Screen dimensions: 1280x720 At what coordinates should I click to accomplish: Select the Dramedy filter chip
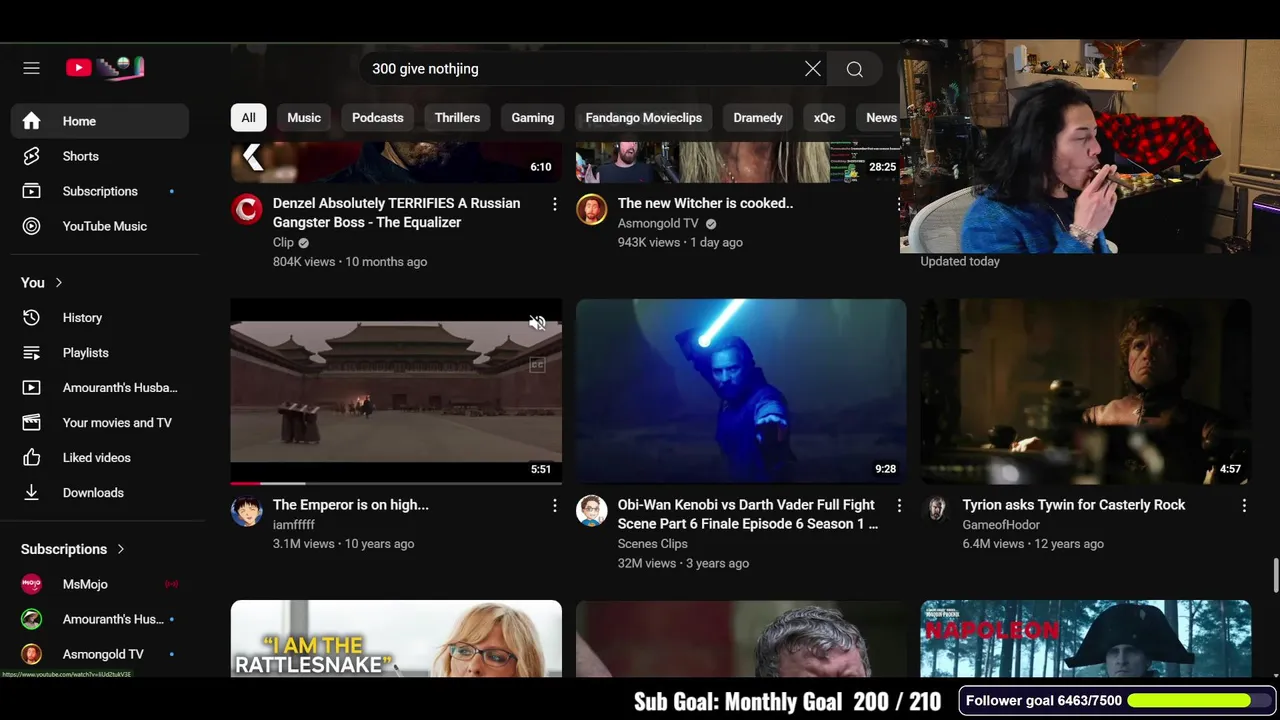(x=758, y=118)
